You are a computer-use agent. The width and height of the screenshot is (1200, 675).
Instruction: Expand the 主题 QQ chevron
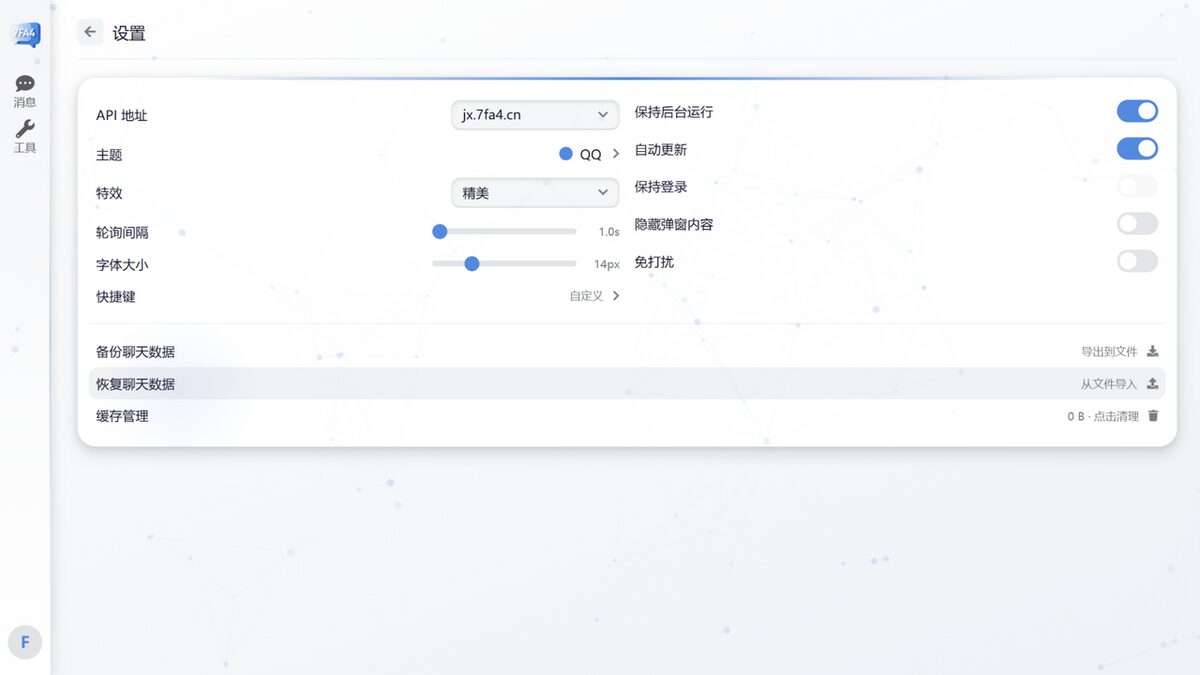pos(616,154)
